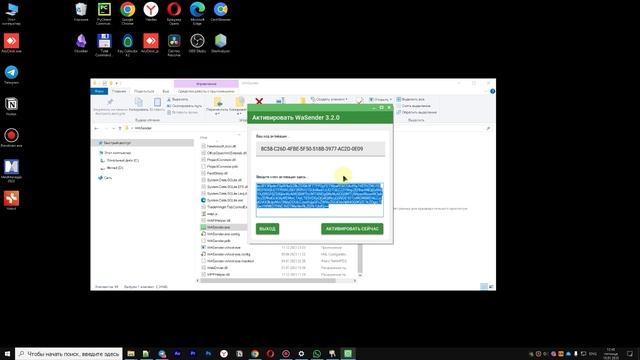Select SiteAnalyzer green hexagon desktop icon
Screen dimensions: 640x360
pos(220,43)
